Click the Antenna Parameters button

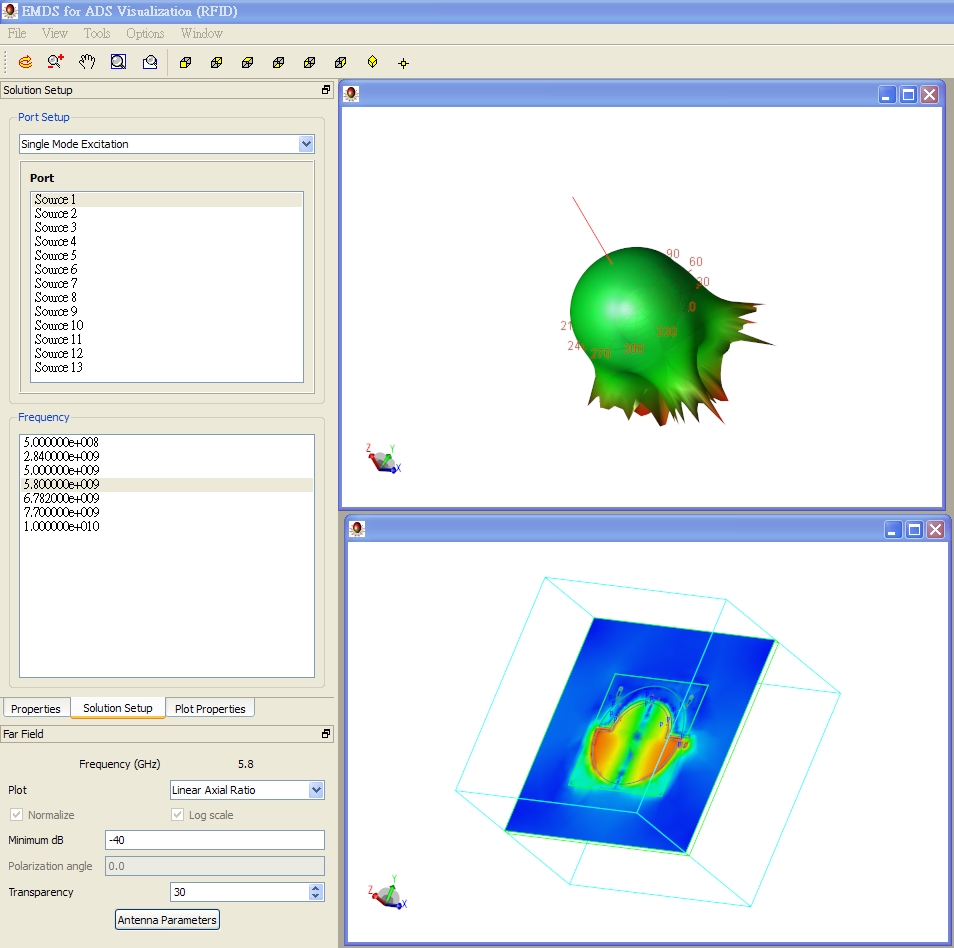pyautogui.click(x=167, y=920)
